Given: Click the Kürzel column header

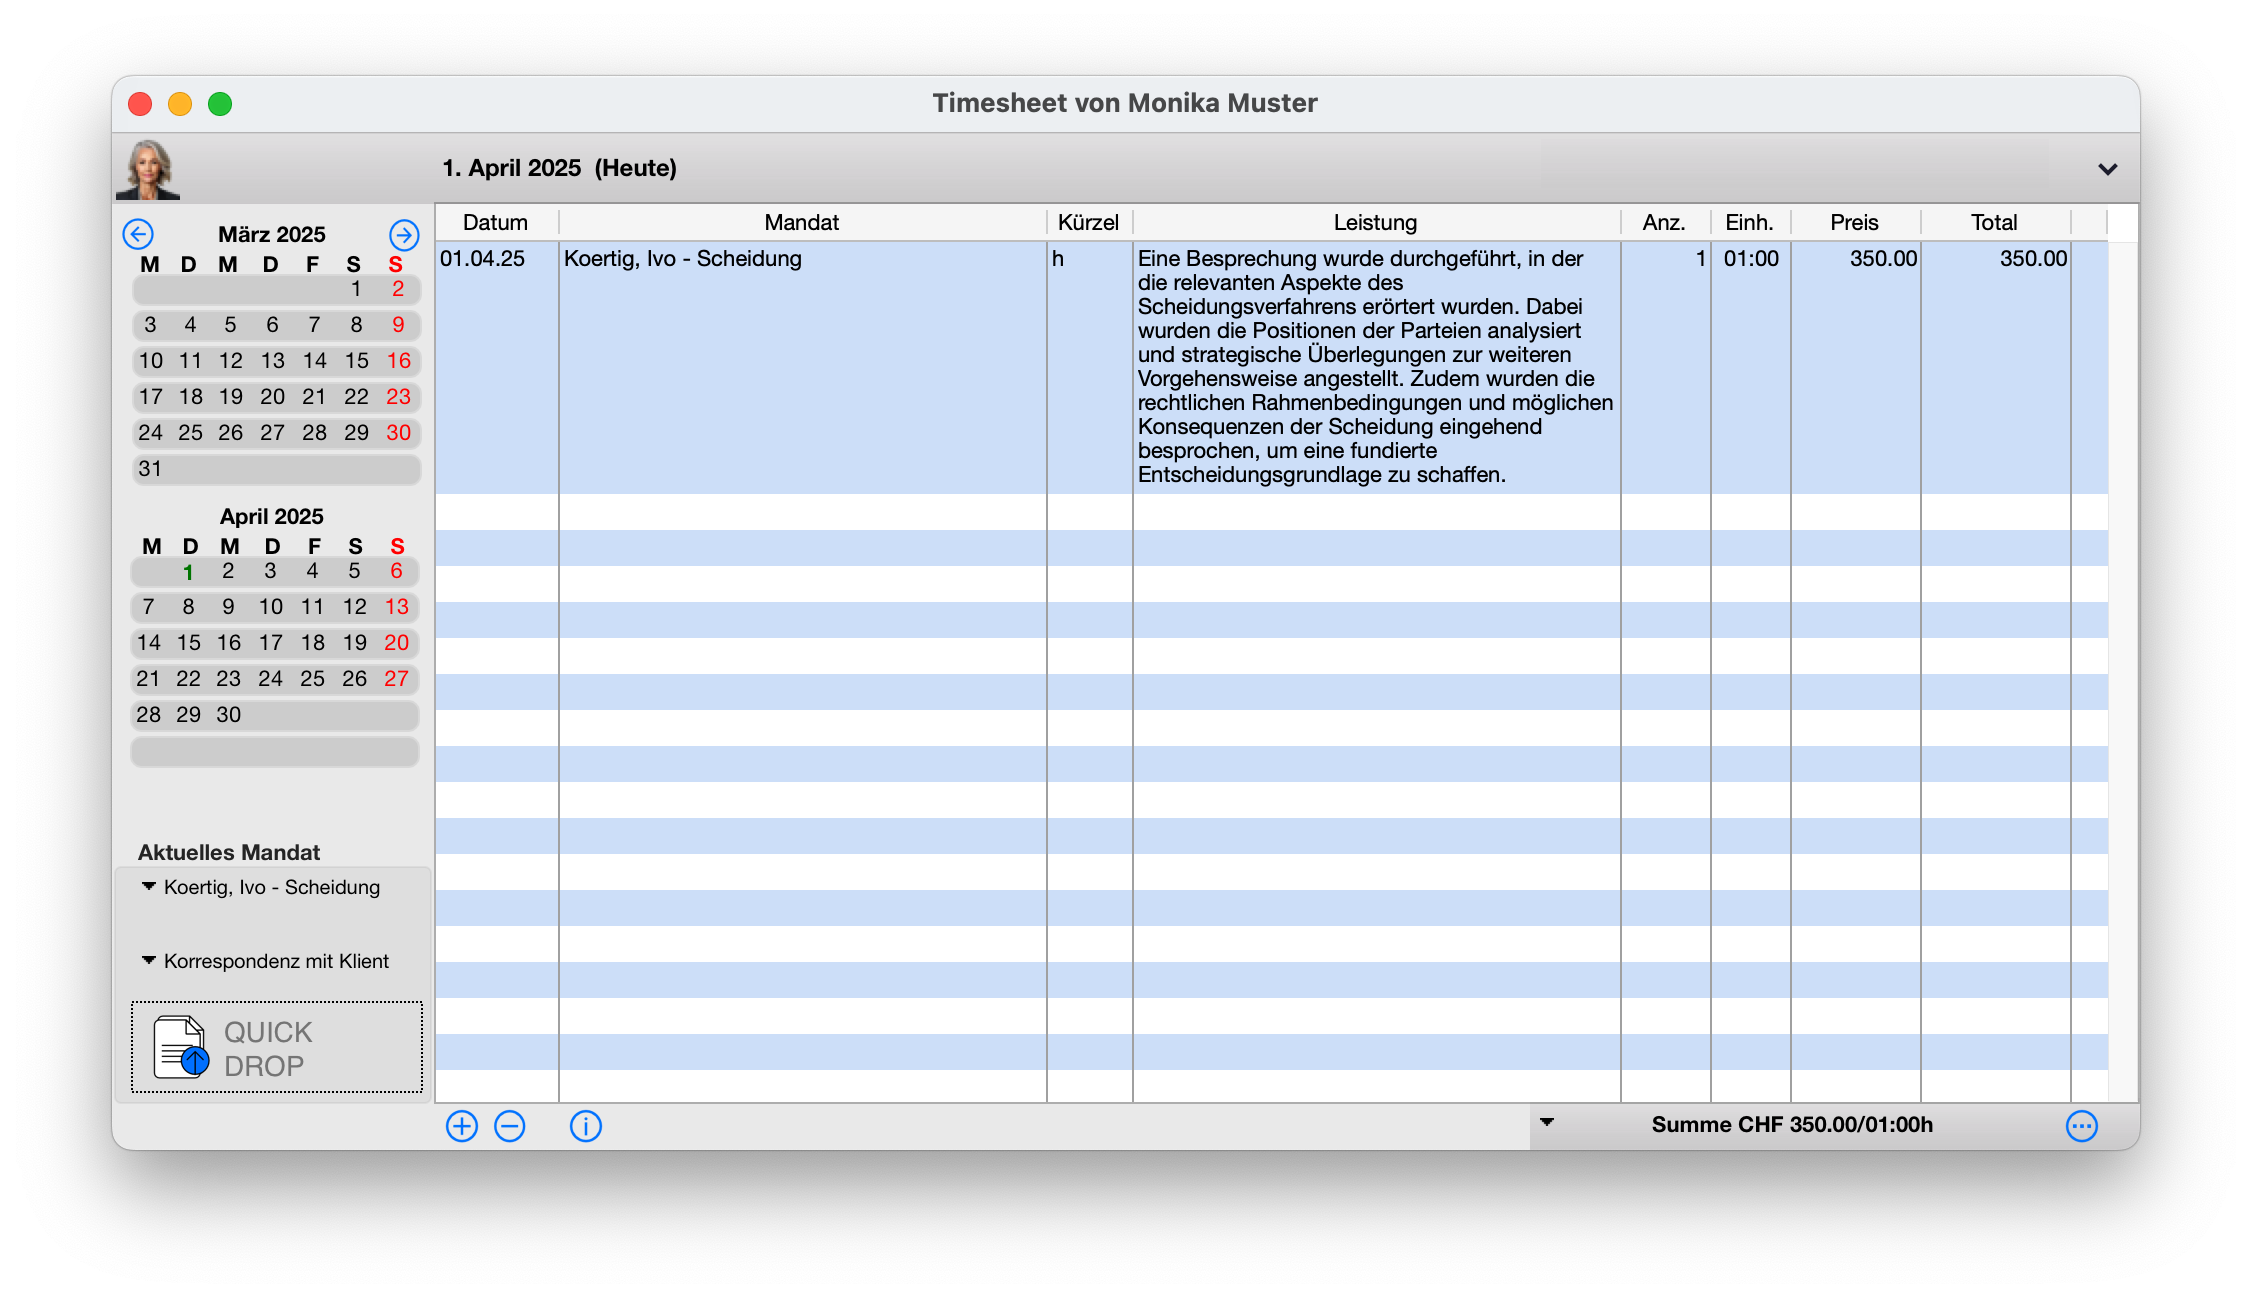Looking at the screenshot, I should click(x=1089, y=222).
